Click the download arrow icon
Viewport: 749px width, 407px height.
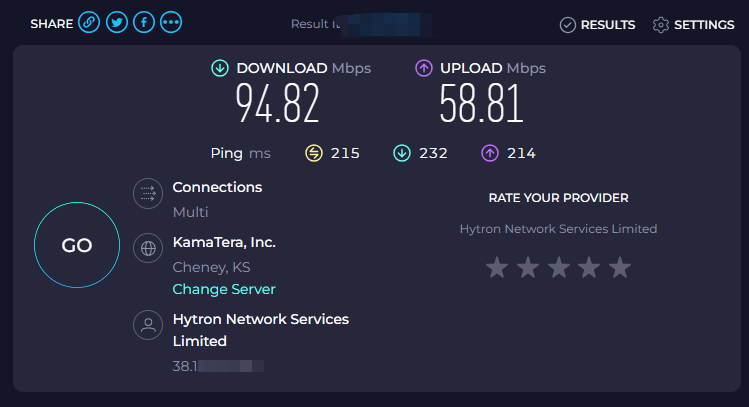click(220, 68)
